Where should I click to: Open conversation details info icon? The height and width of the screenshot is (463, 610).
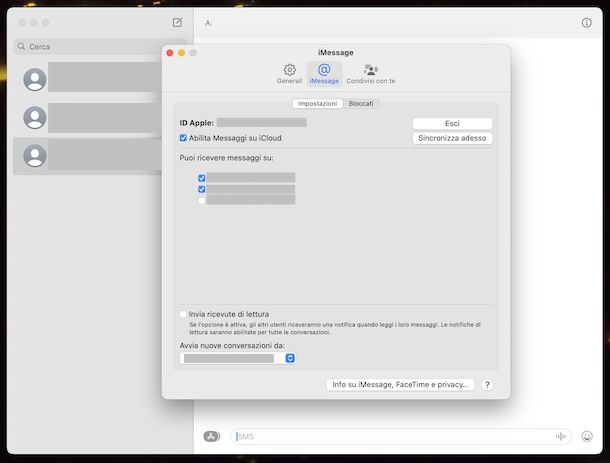click(x=586, y=23)
